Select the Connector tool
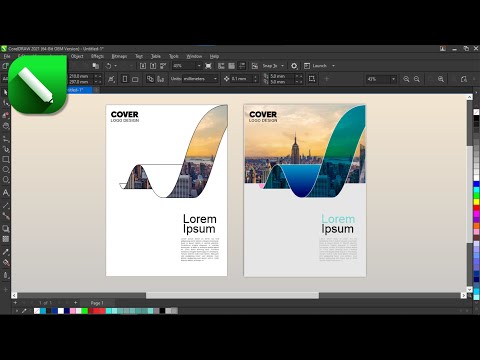The image size is (480, 360). (x=6, y=216)
